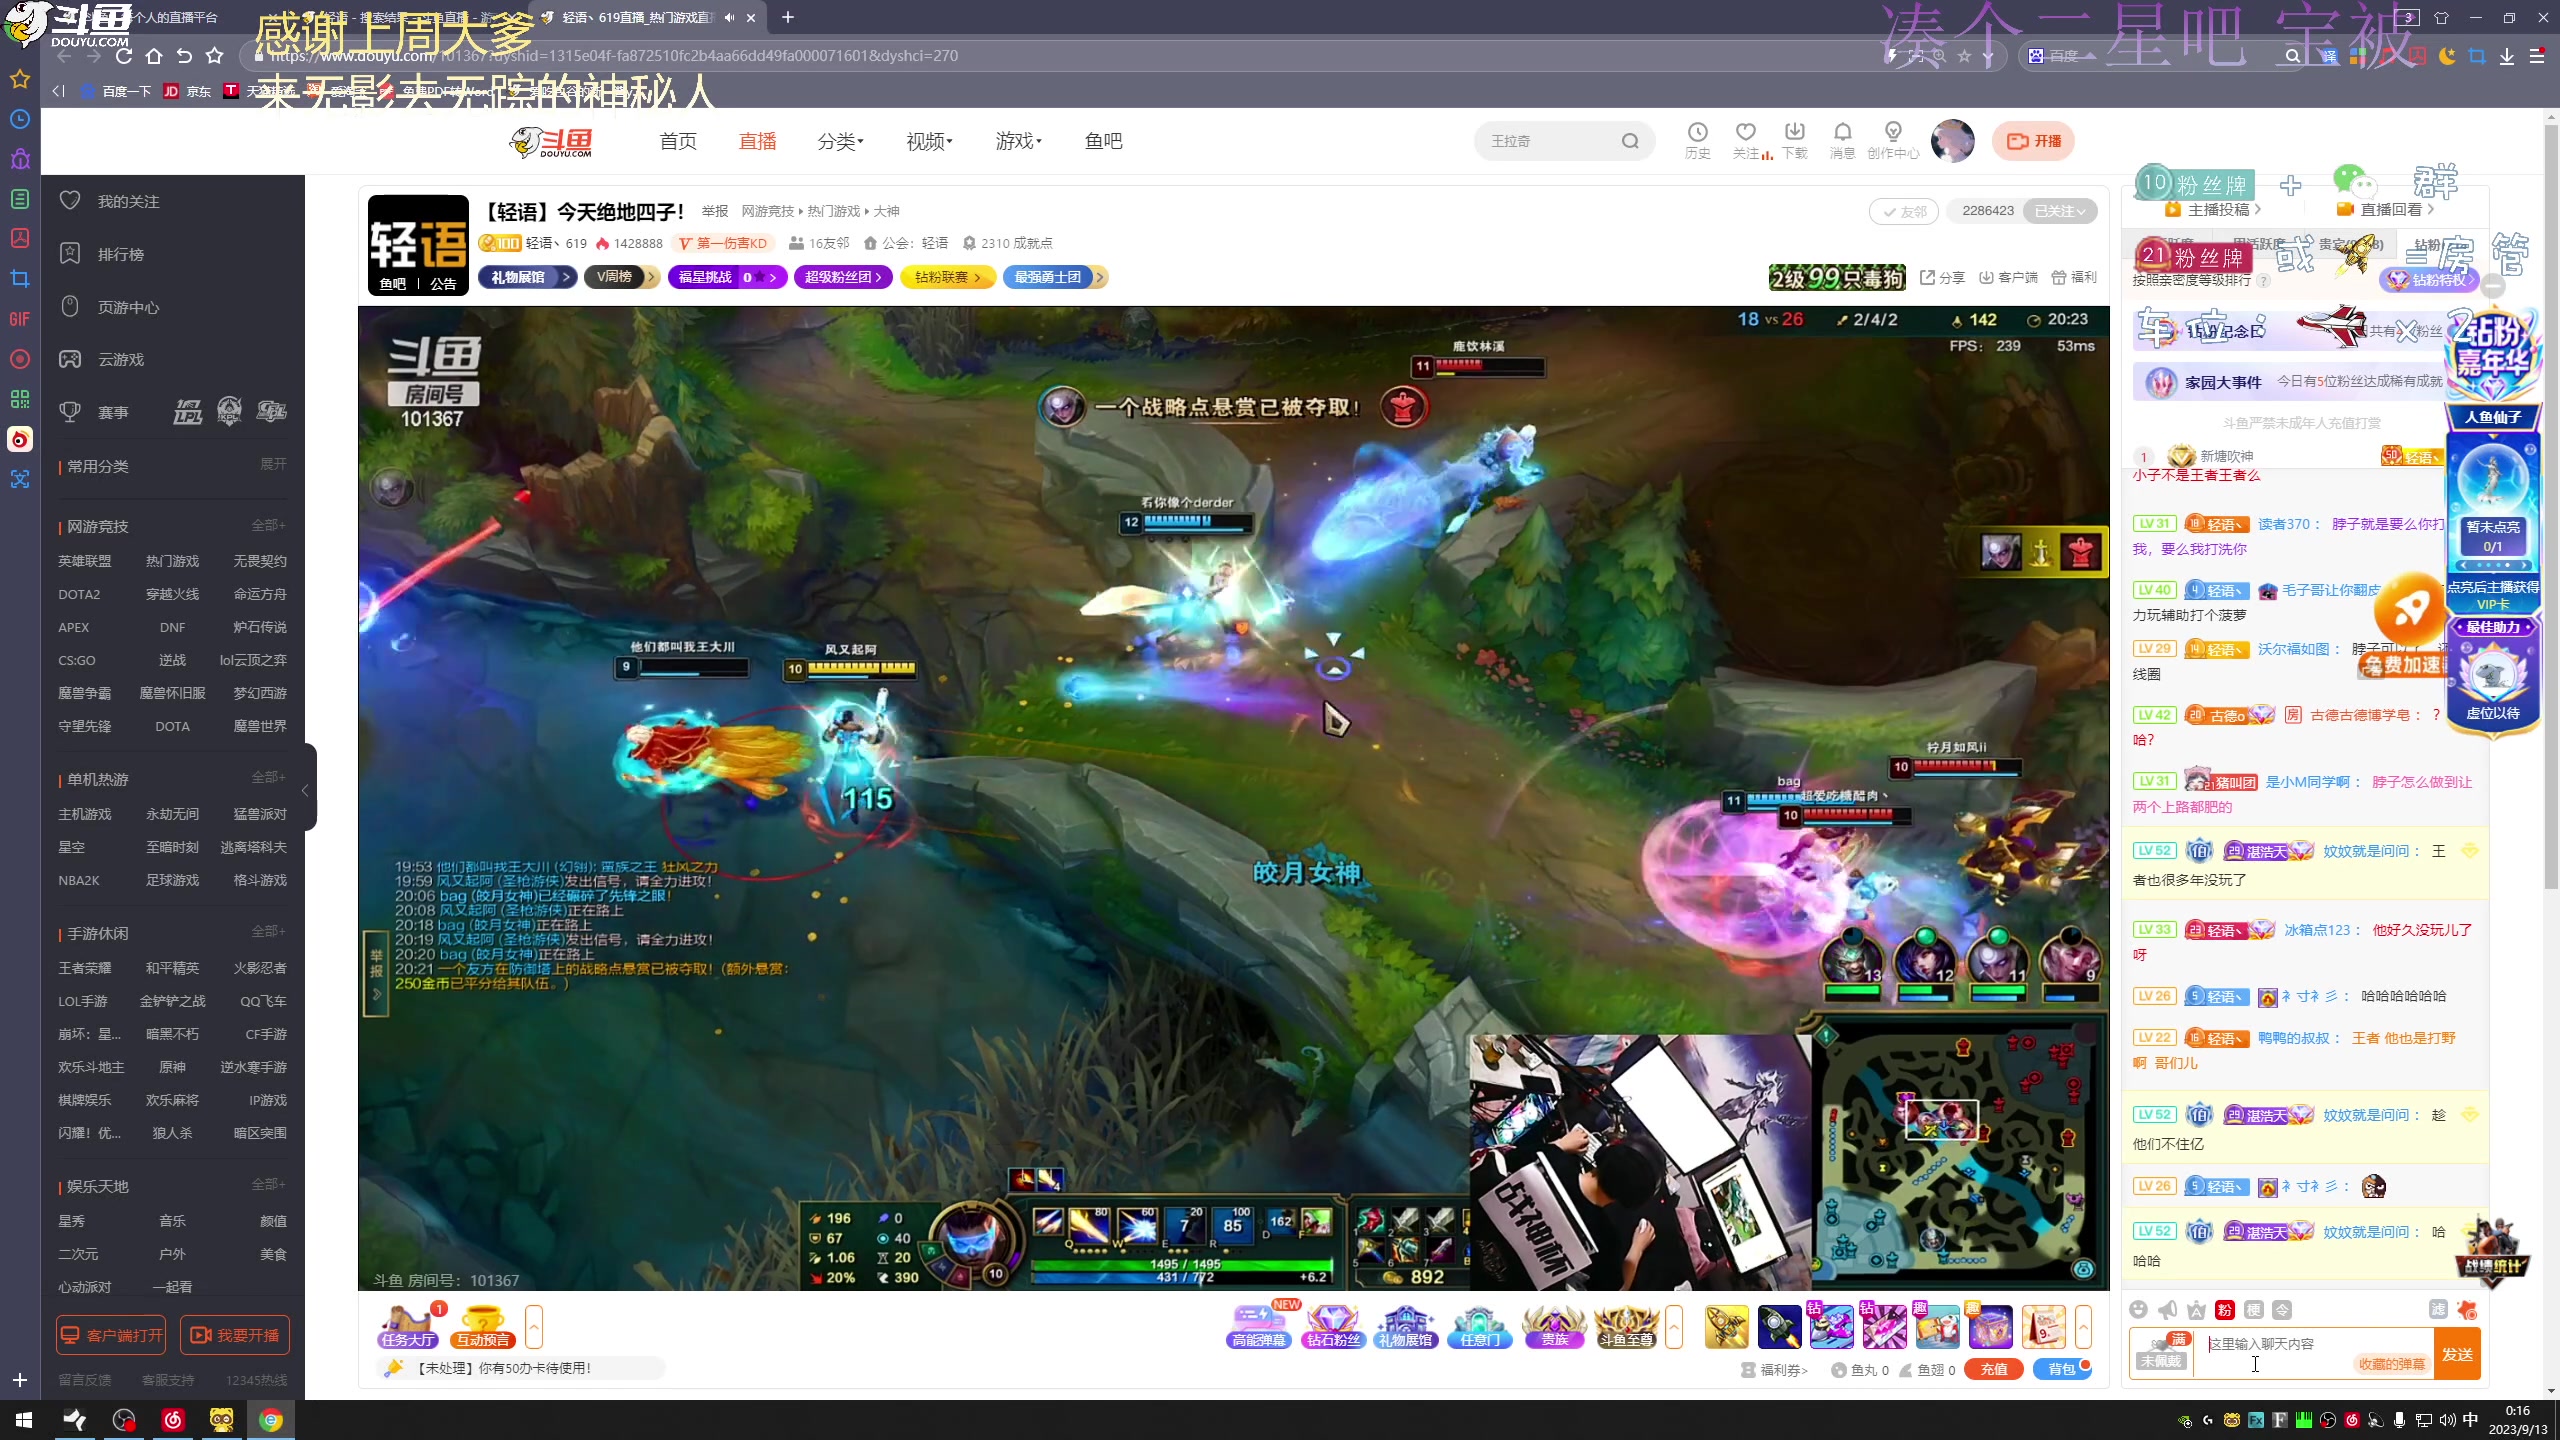Open 鱼吧 under the streamer avatar
Screen dimensions: 2560x1440
point(393,284)
